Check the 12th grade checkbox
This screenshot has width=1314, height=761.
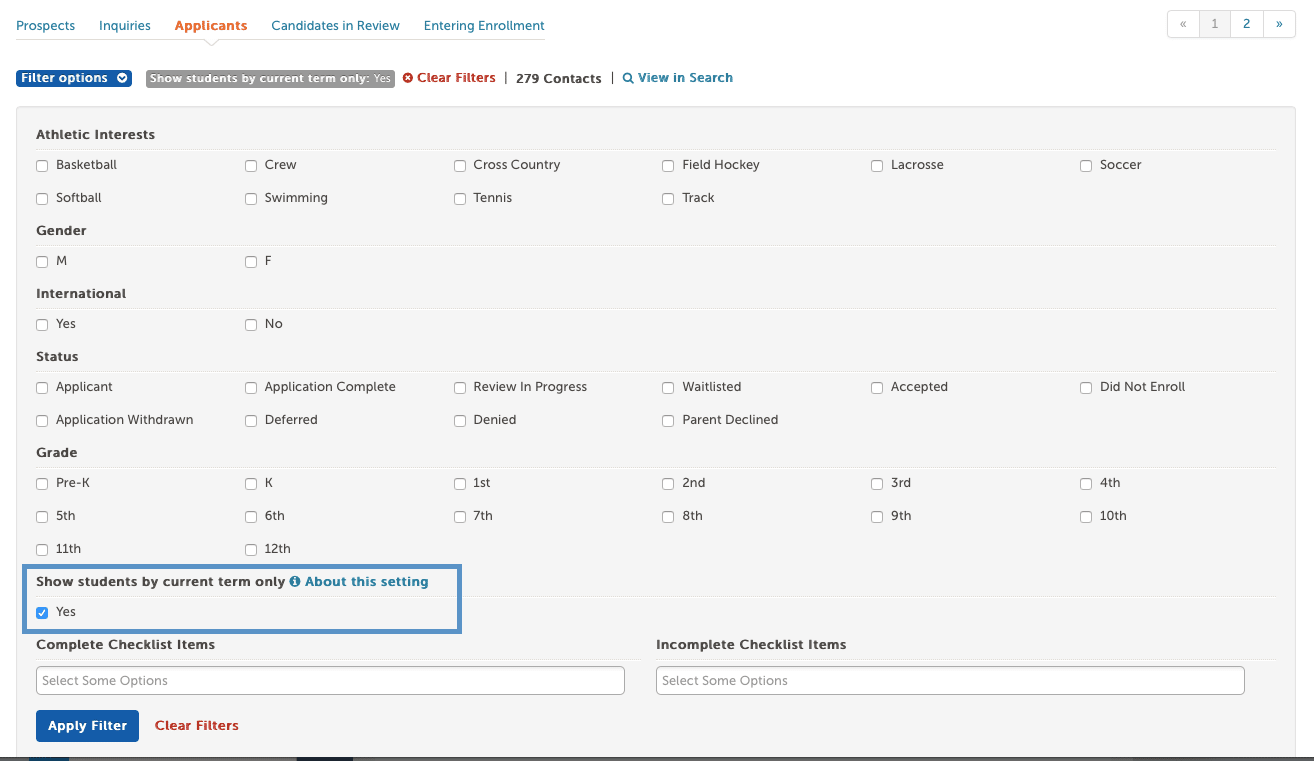(x=251, y=550)
